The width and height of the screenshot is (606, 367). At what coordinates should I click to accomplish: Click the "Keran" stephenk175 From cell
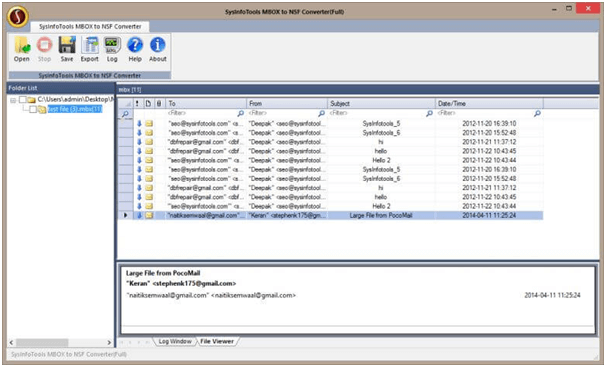coord(287,215)
